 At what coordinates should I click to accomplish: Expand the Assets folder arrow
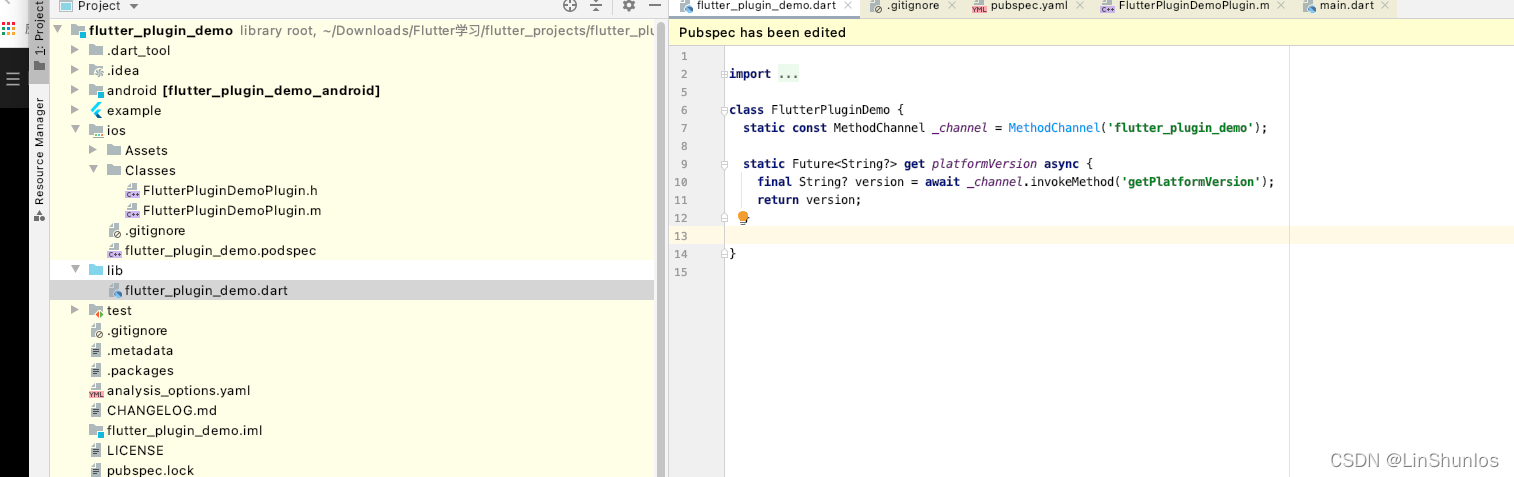pyautogui.click(x=93, y=150)
